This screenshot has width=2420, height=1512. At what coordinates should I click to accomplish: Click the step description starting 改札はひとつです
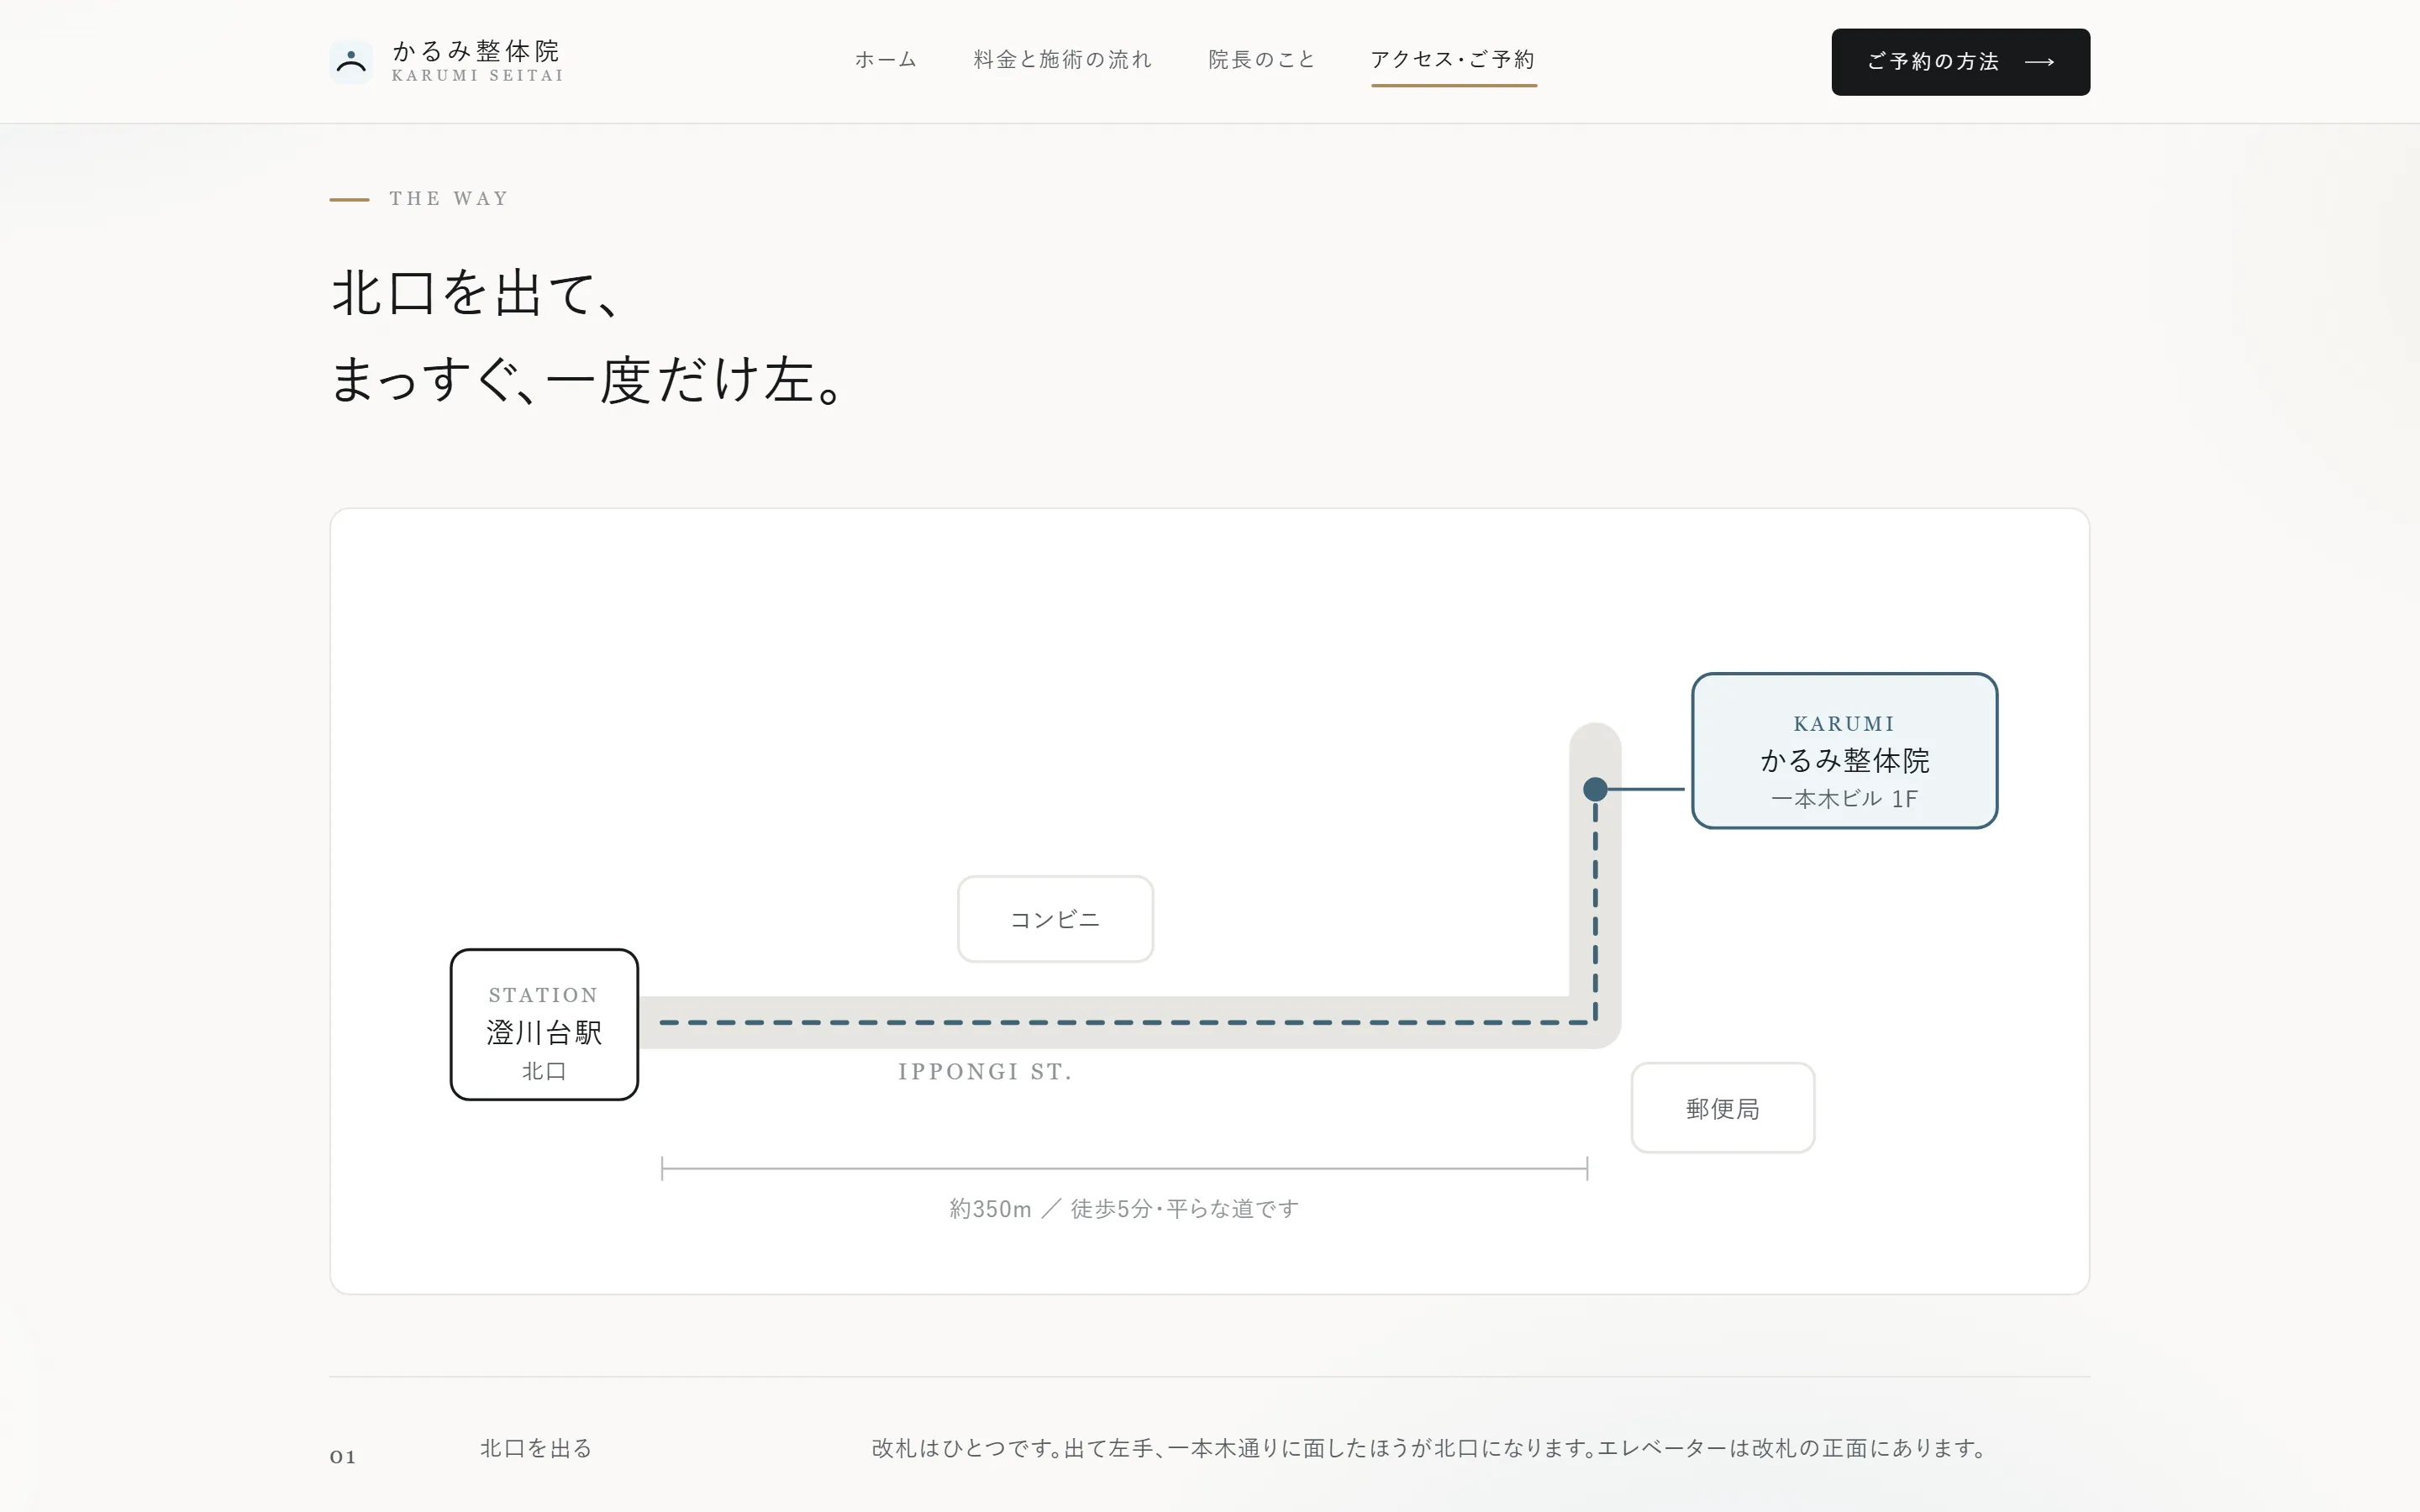pos(1428,1448)
